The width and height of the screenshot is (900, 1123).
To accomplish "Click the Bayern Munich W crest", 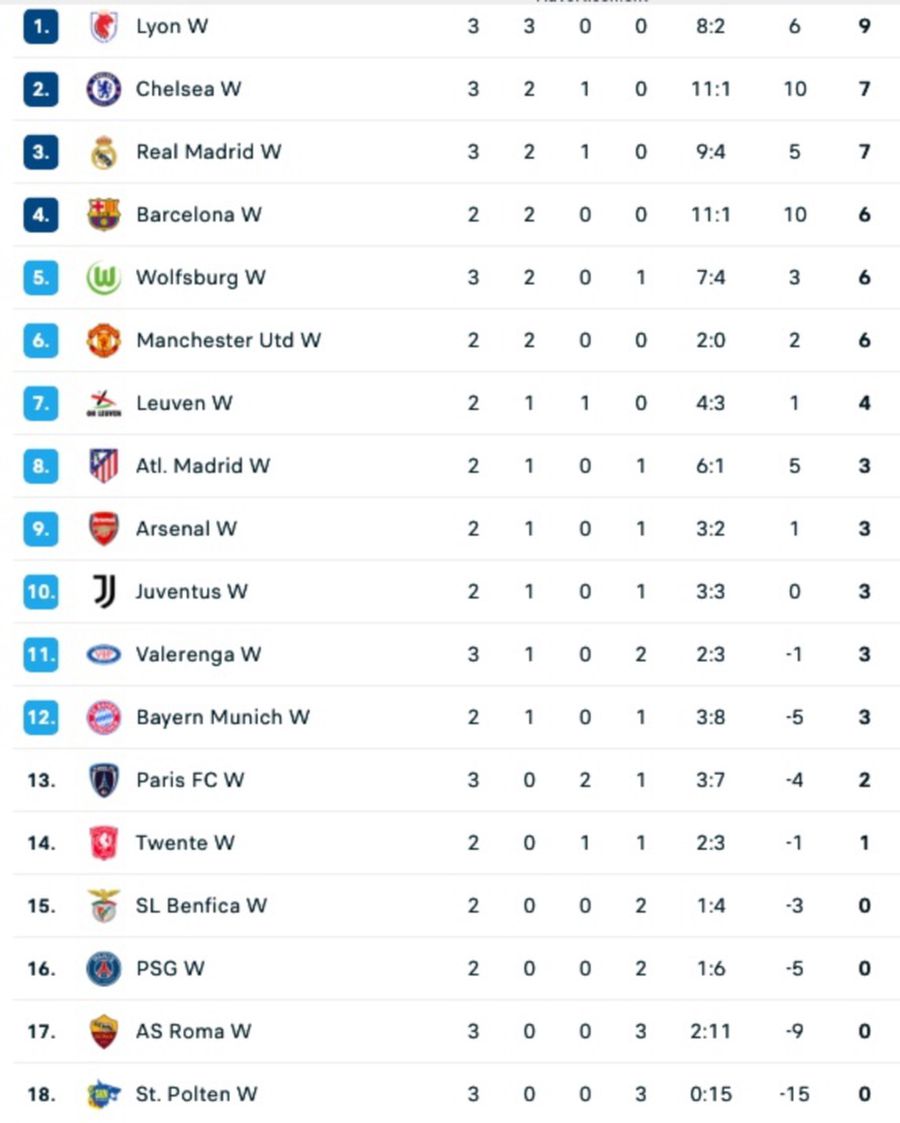I will click(x=105, y=717).
